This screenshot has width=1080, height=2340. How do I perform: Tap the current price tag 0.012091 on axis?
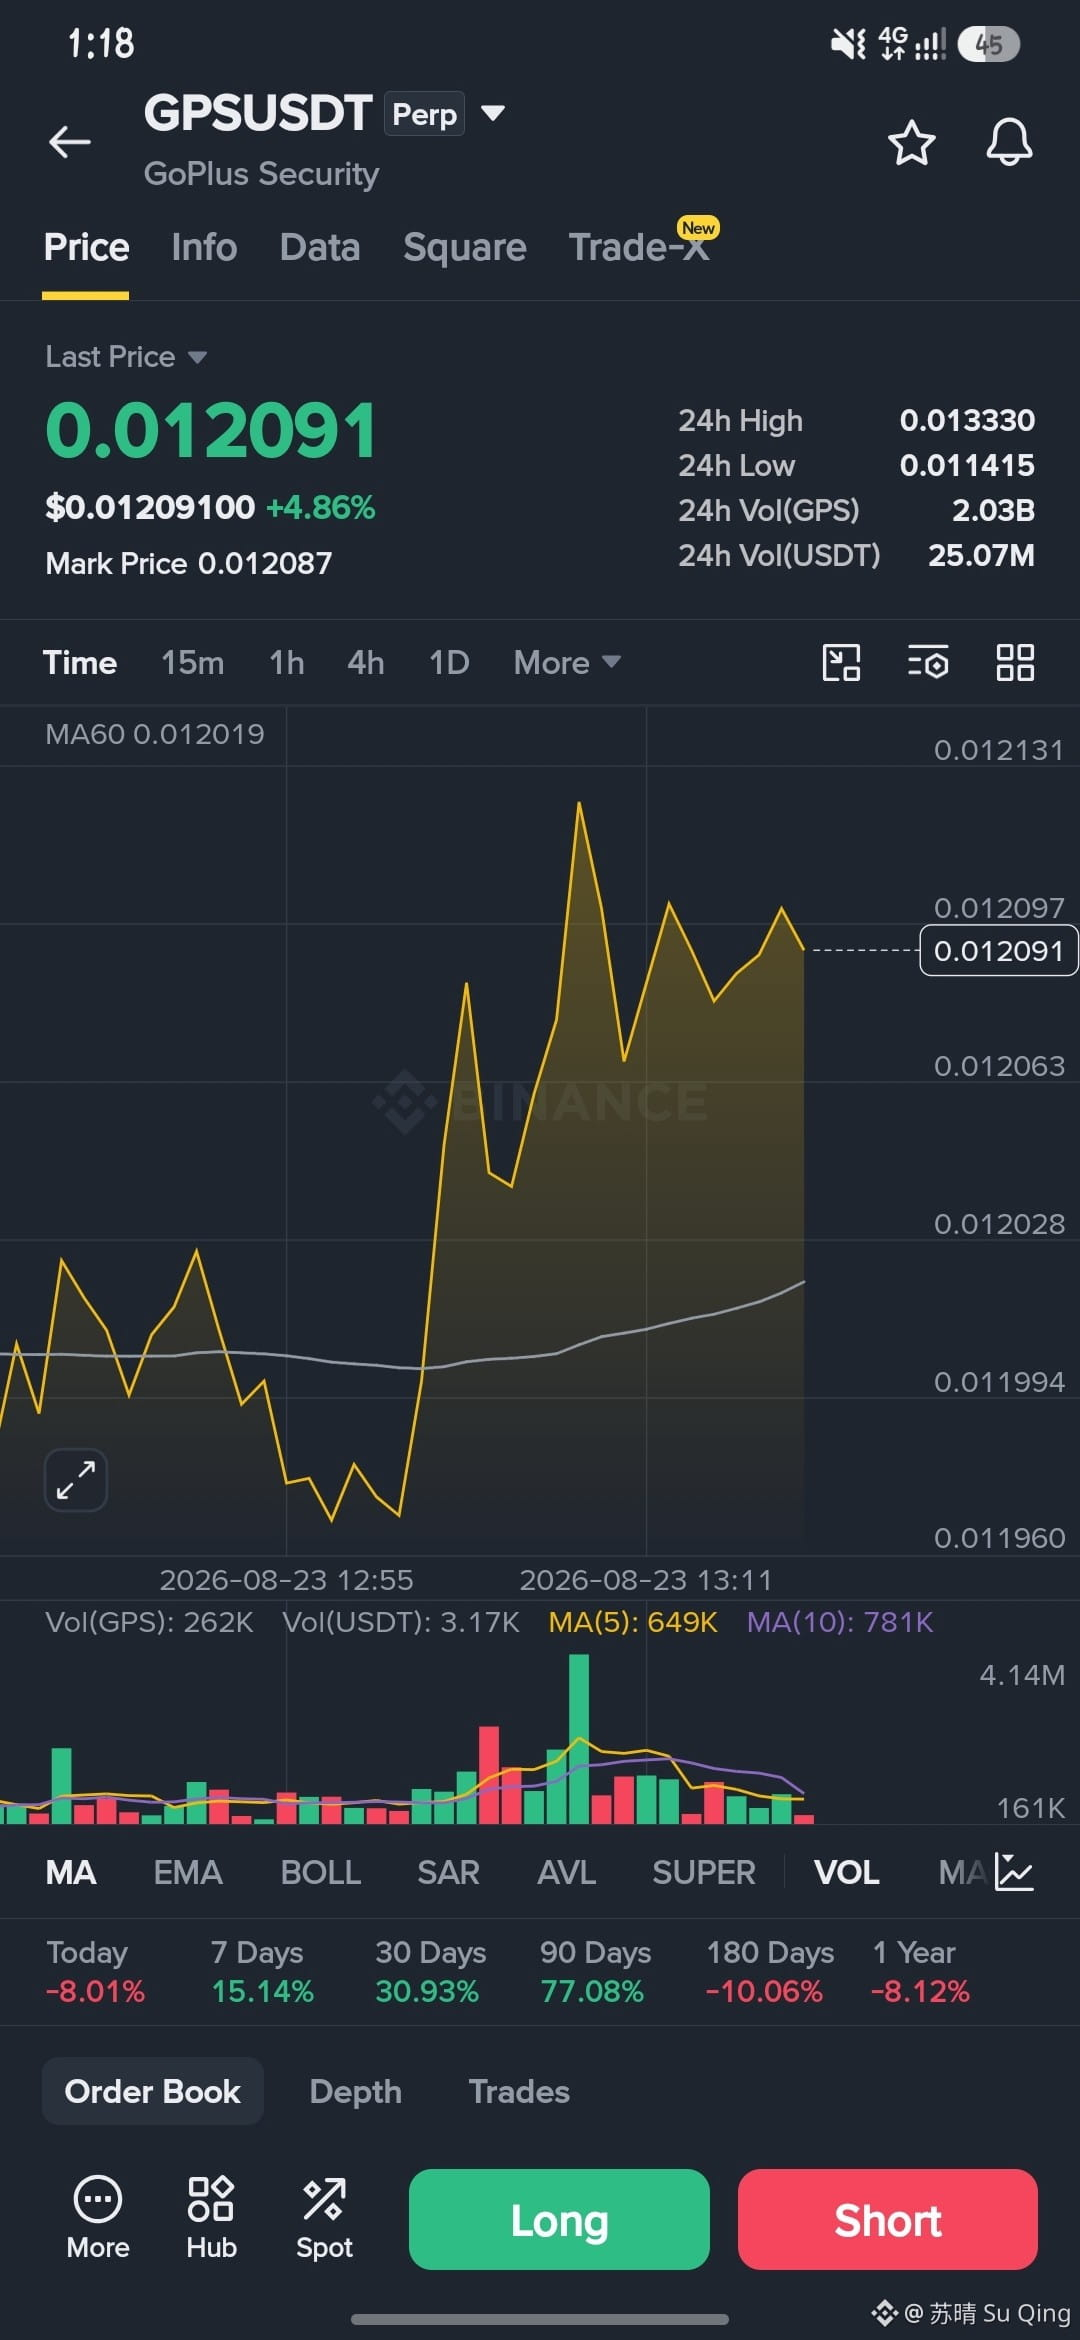(x=998, y=950)
